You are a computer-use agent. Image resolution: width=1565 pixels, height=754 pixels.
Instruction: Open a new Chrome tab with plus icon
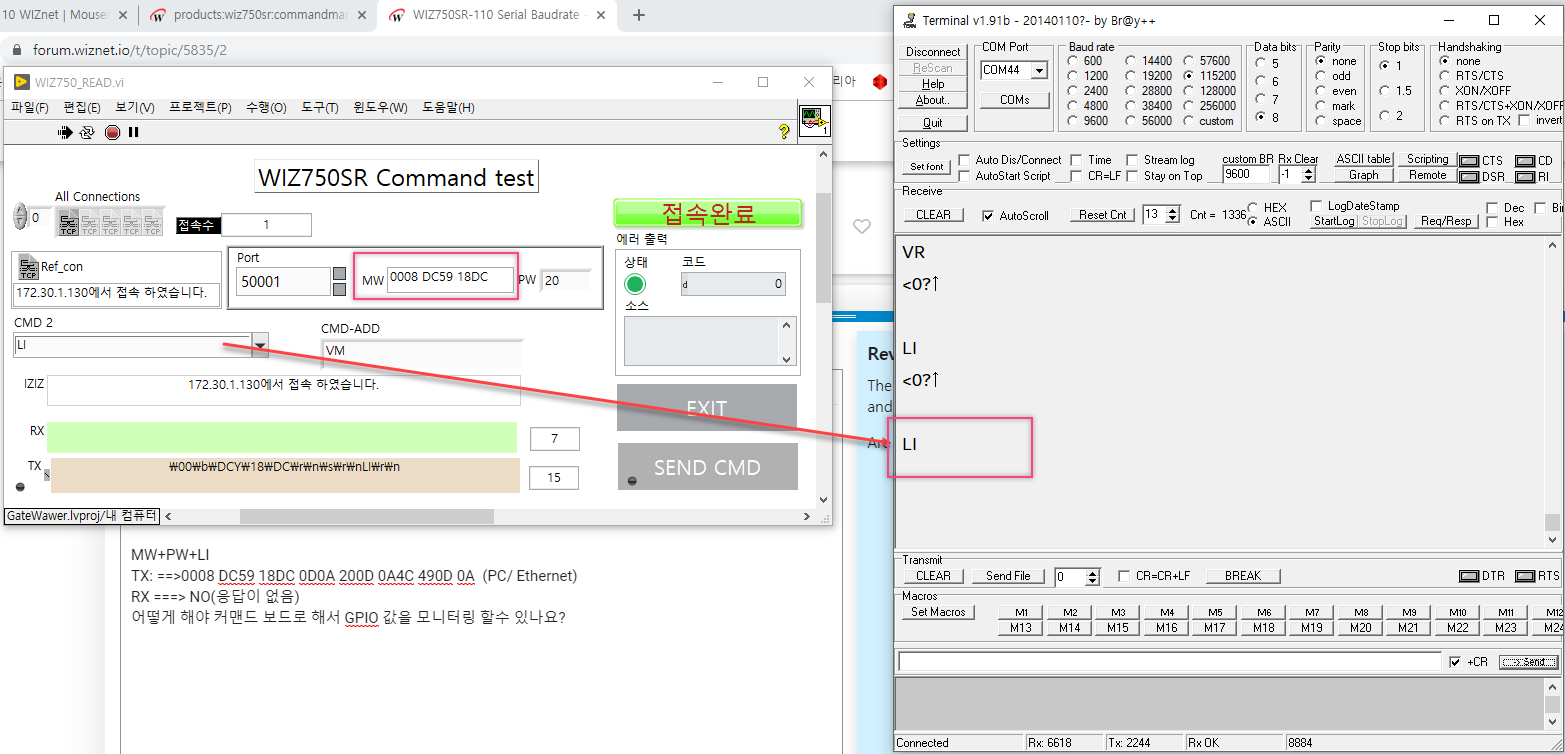(639, 15)
